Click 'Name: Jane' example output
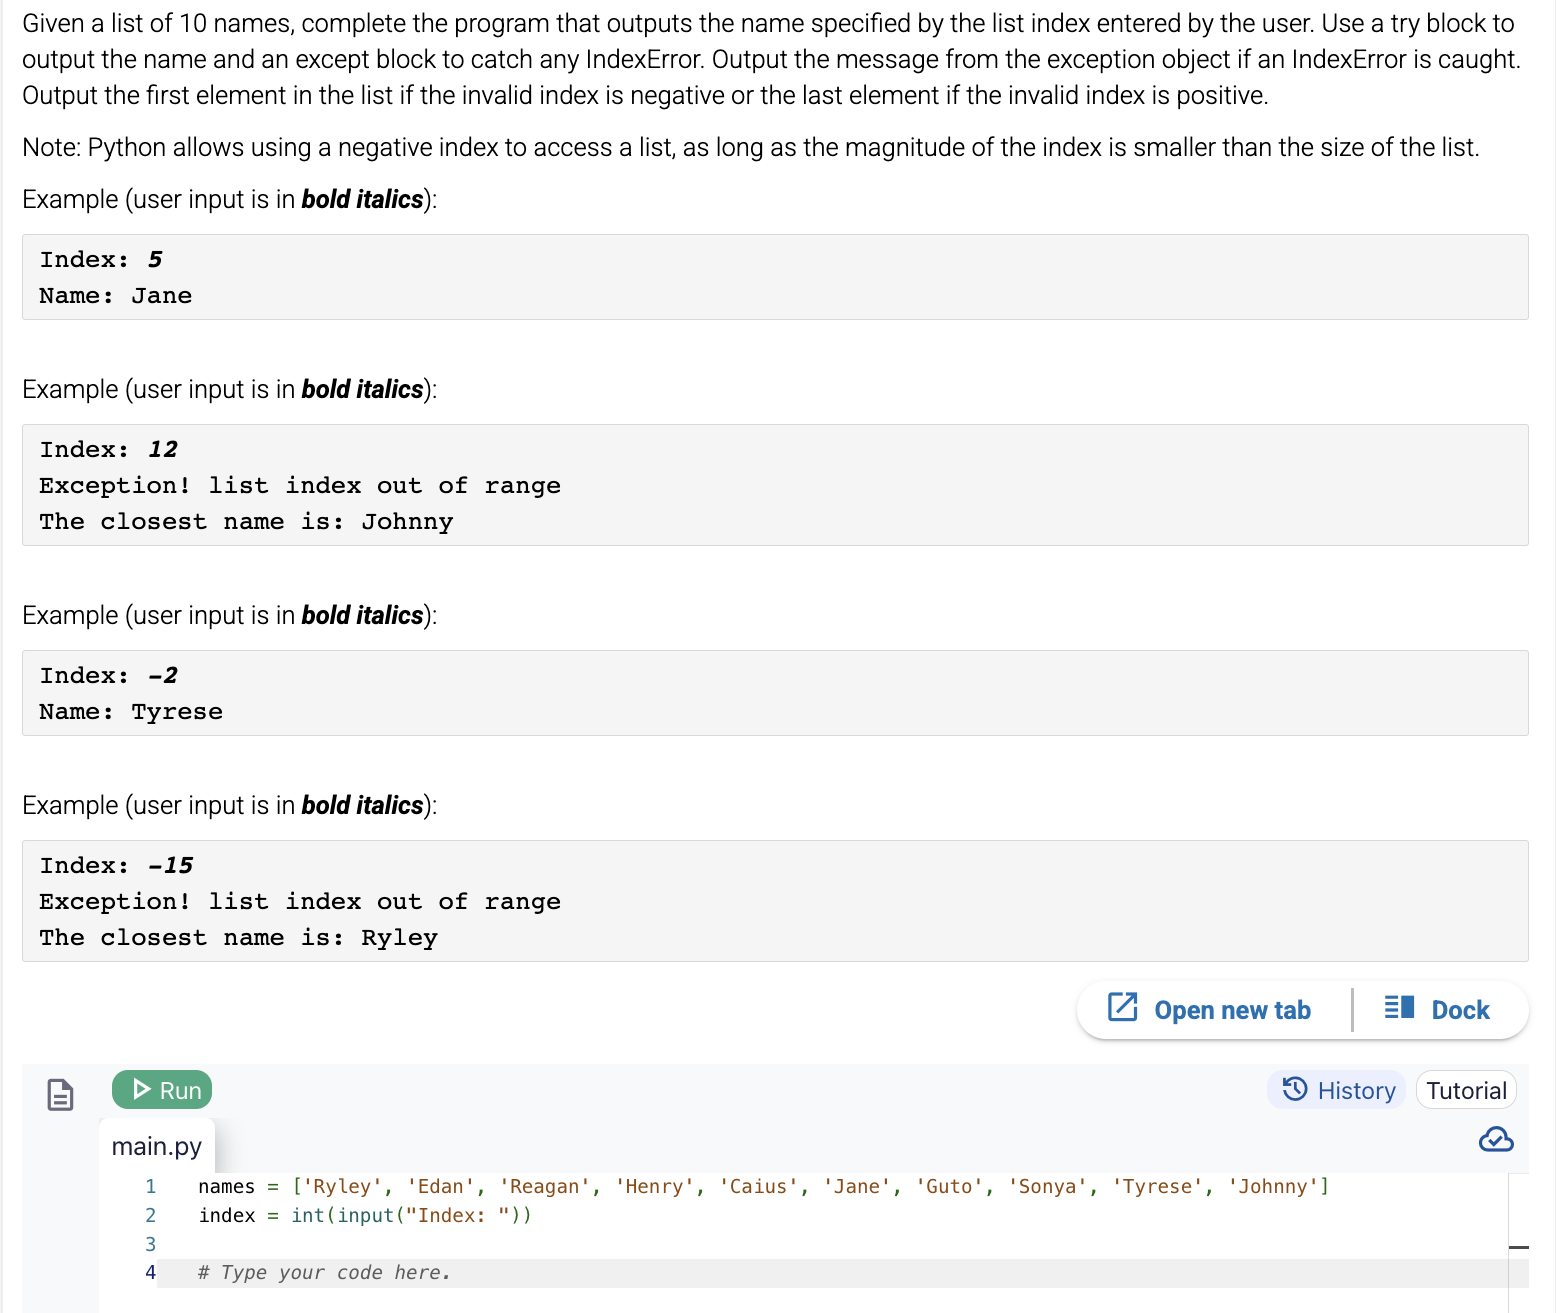Screen dimensions: 1556x1313 click(116, 296)
